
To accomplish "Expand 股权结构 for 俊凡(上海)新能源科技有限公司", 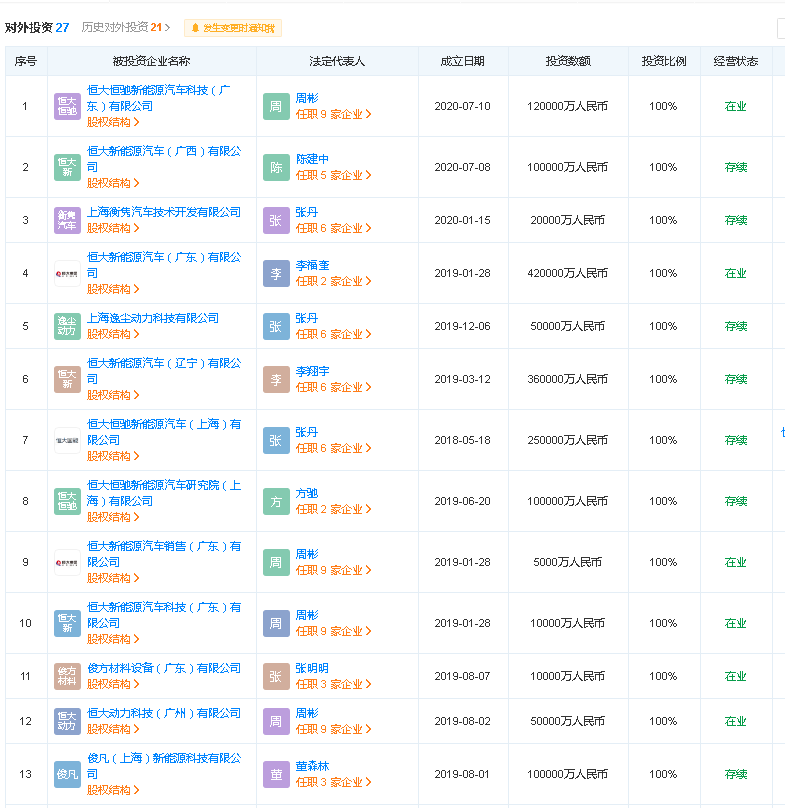I will (113, 790).
